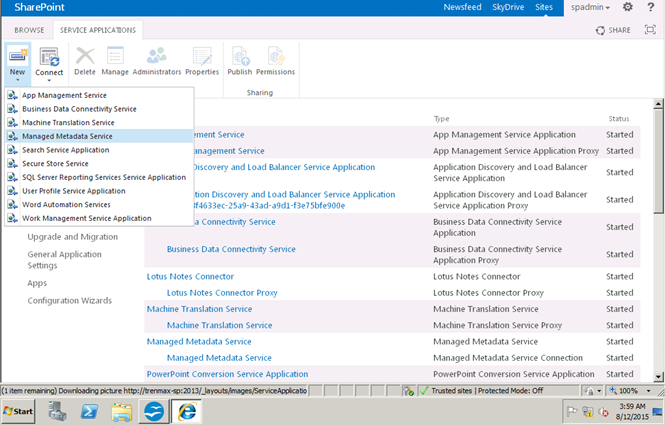Click the SHARE button
Image resolution: width=665 pixels, height=425 pixels.
[613, 30]
